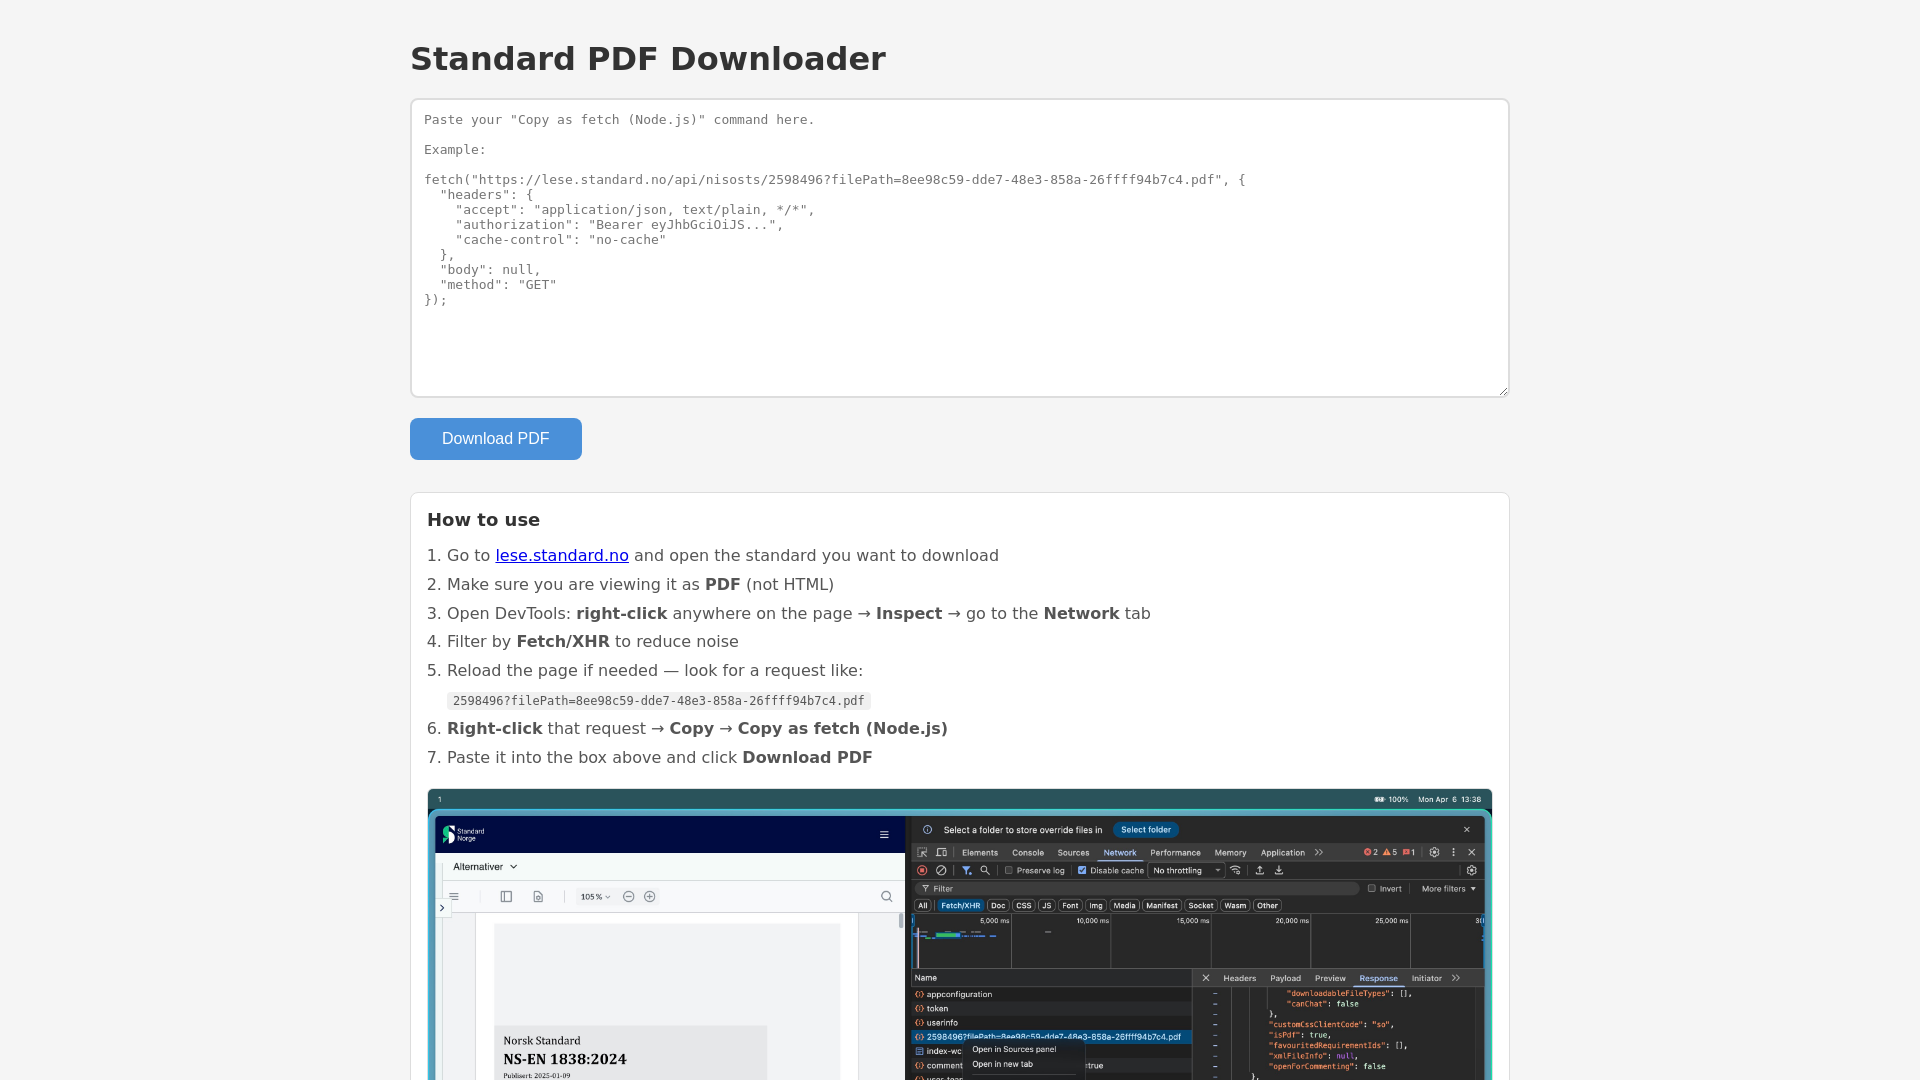Click the red error count badge showing 2
This screenshot has width=1920, height=1080.
click(1371, 853)
